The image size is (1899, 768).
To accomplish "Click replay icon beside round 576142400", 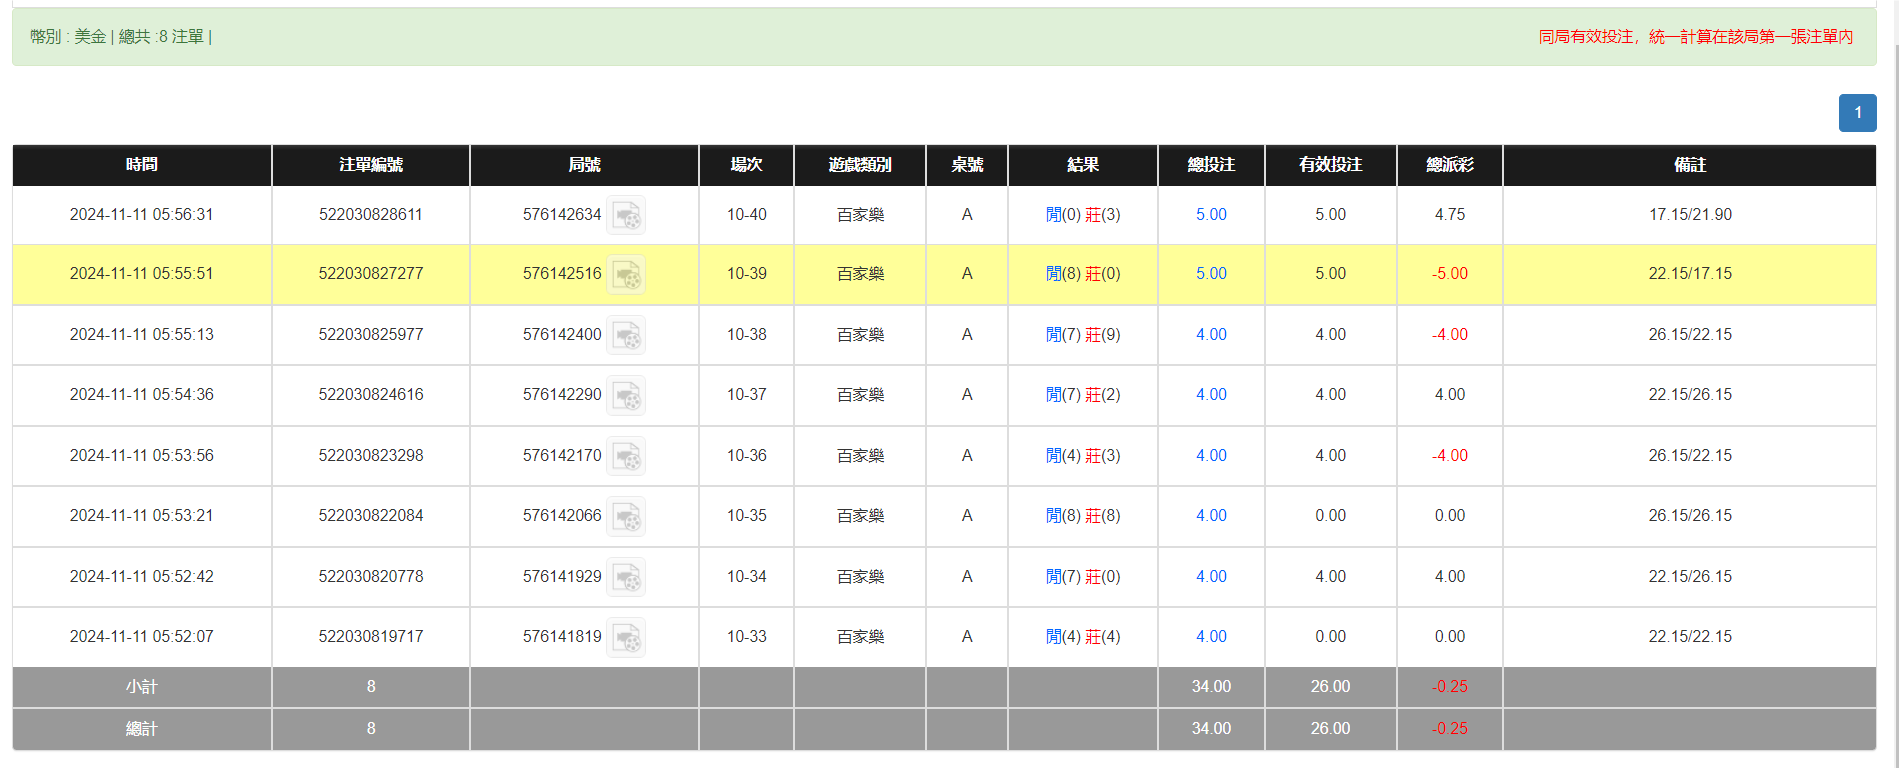I will click(x=626, y=335).
